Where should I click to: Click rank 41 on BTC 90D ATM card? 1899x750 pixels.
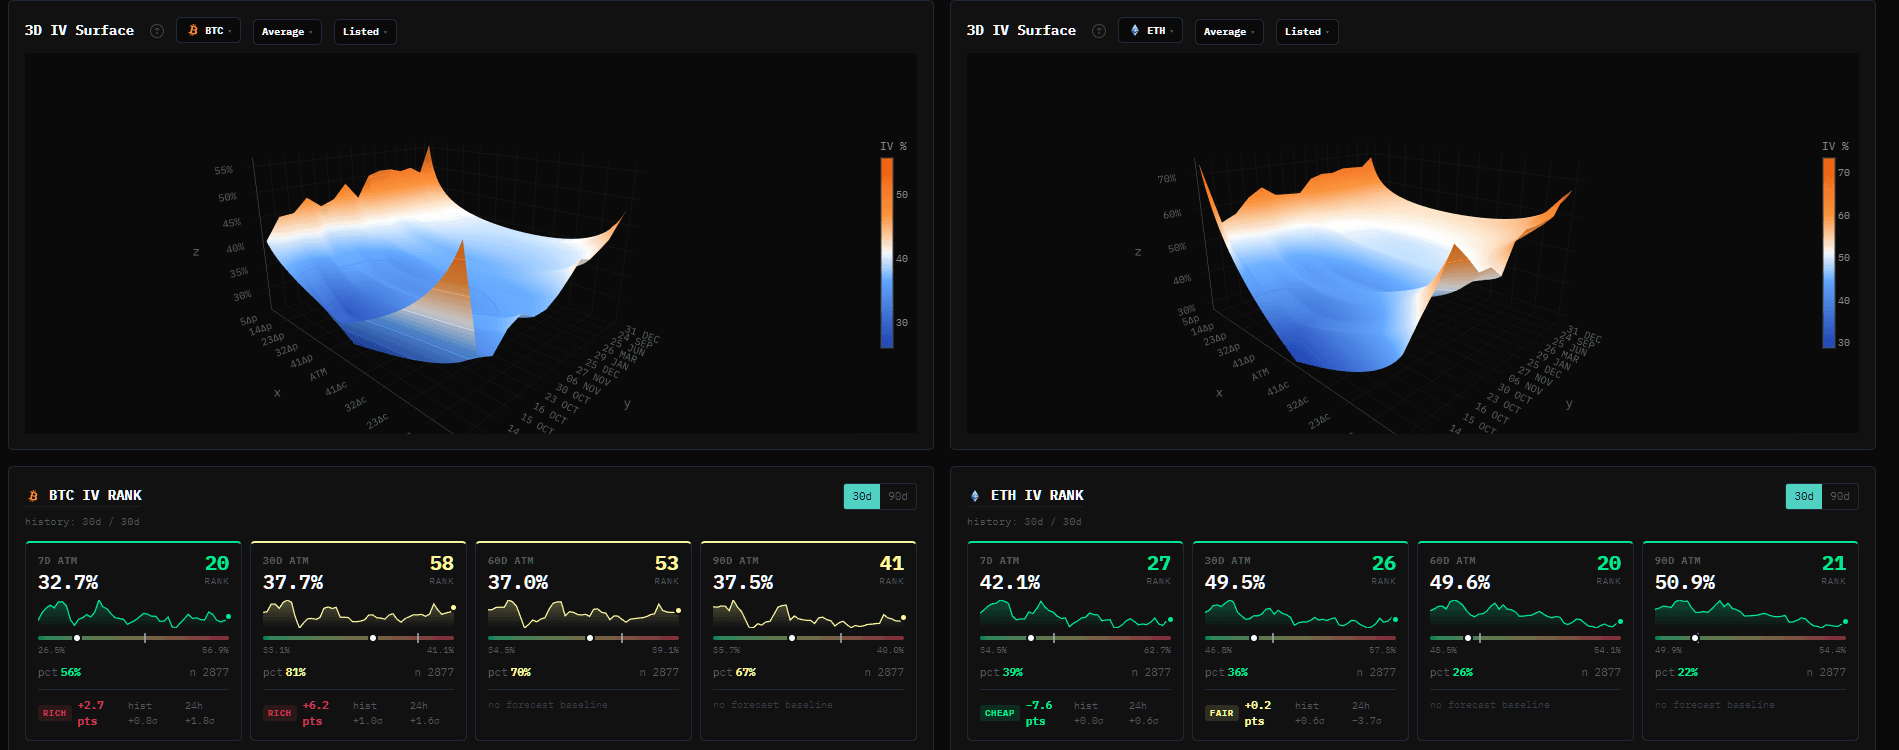pos(892,564)
